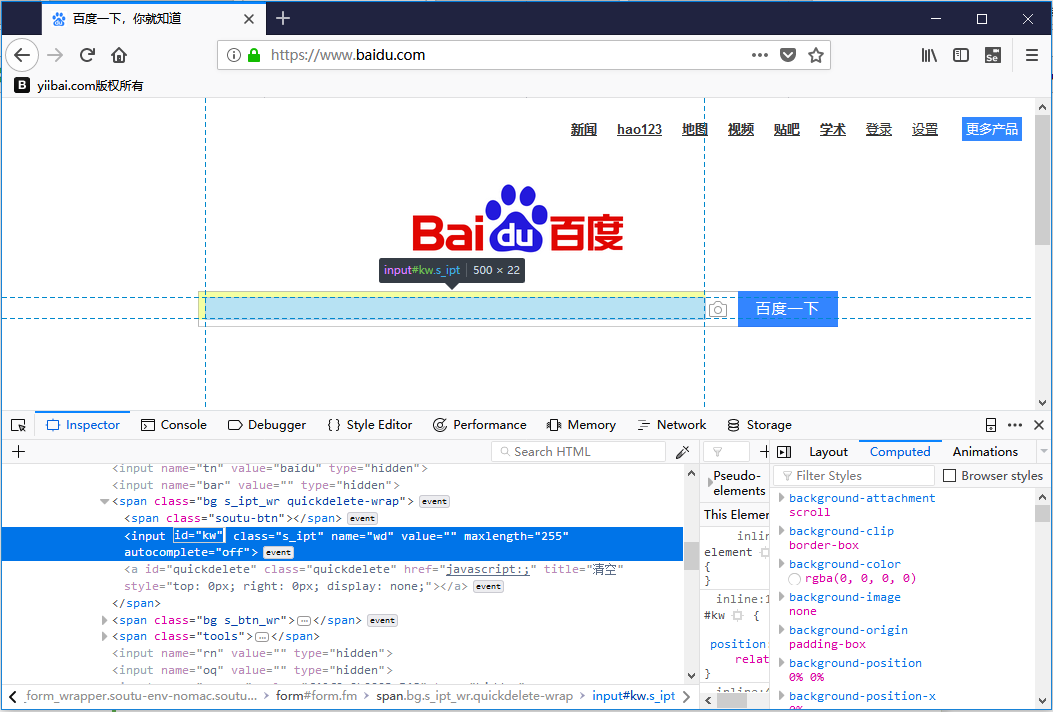
Task: Toggle the sidebar view icon
Action: coord(961,55)
